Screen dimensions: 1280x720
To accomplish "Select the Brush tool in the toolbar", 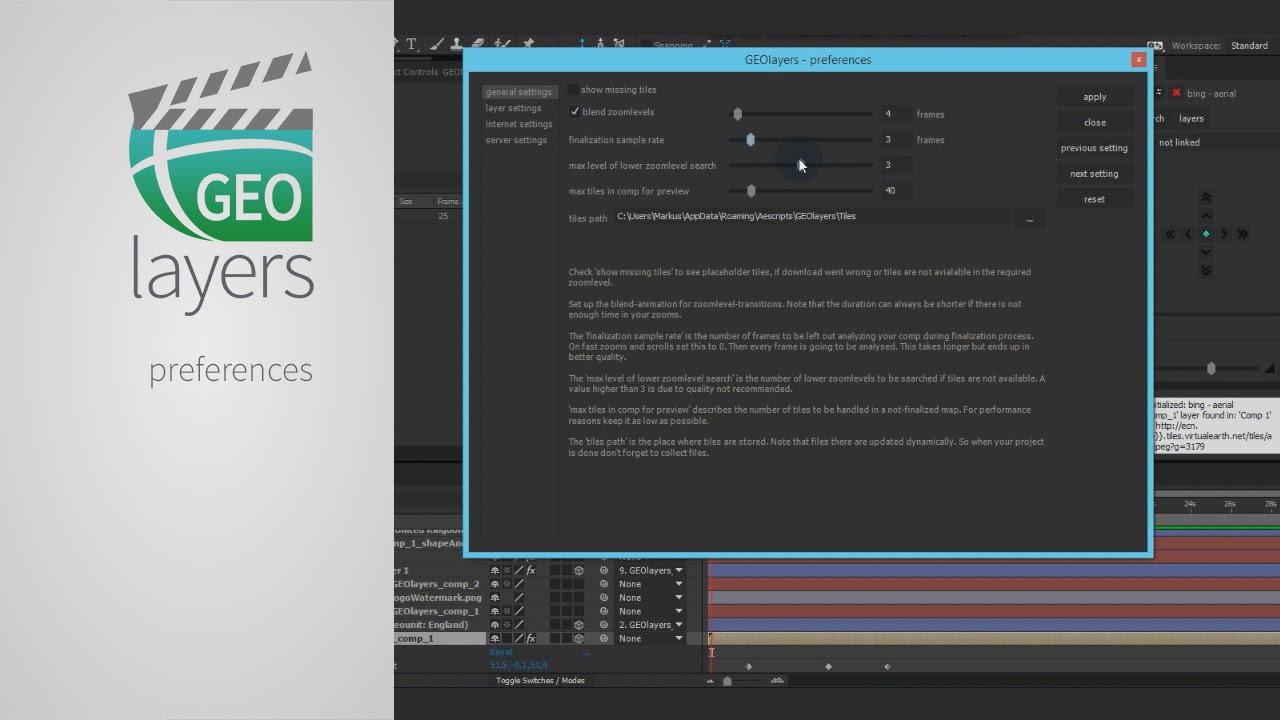I will click(437, 44).
